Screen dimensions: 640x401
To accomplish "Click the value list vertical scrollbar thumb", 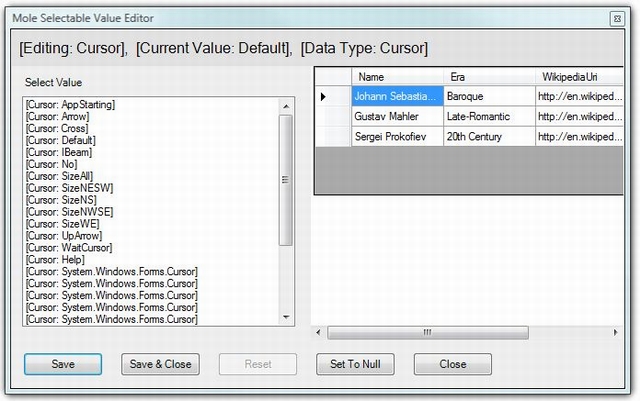I will tap(286, 180).
